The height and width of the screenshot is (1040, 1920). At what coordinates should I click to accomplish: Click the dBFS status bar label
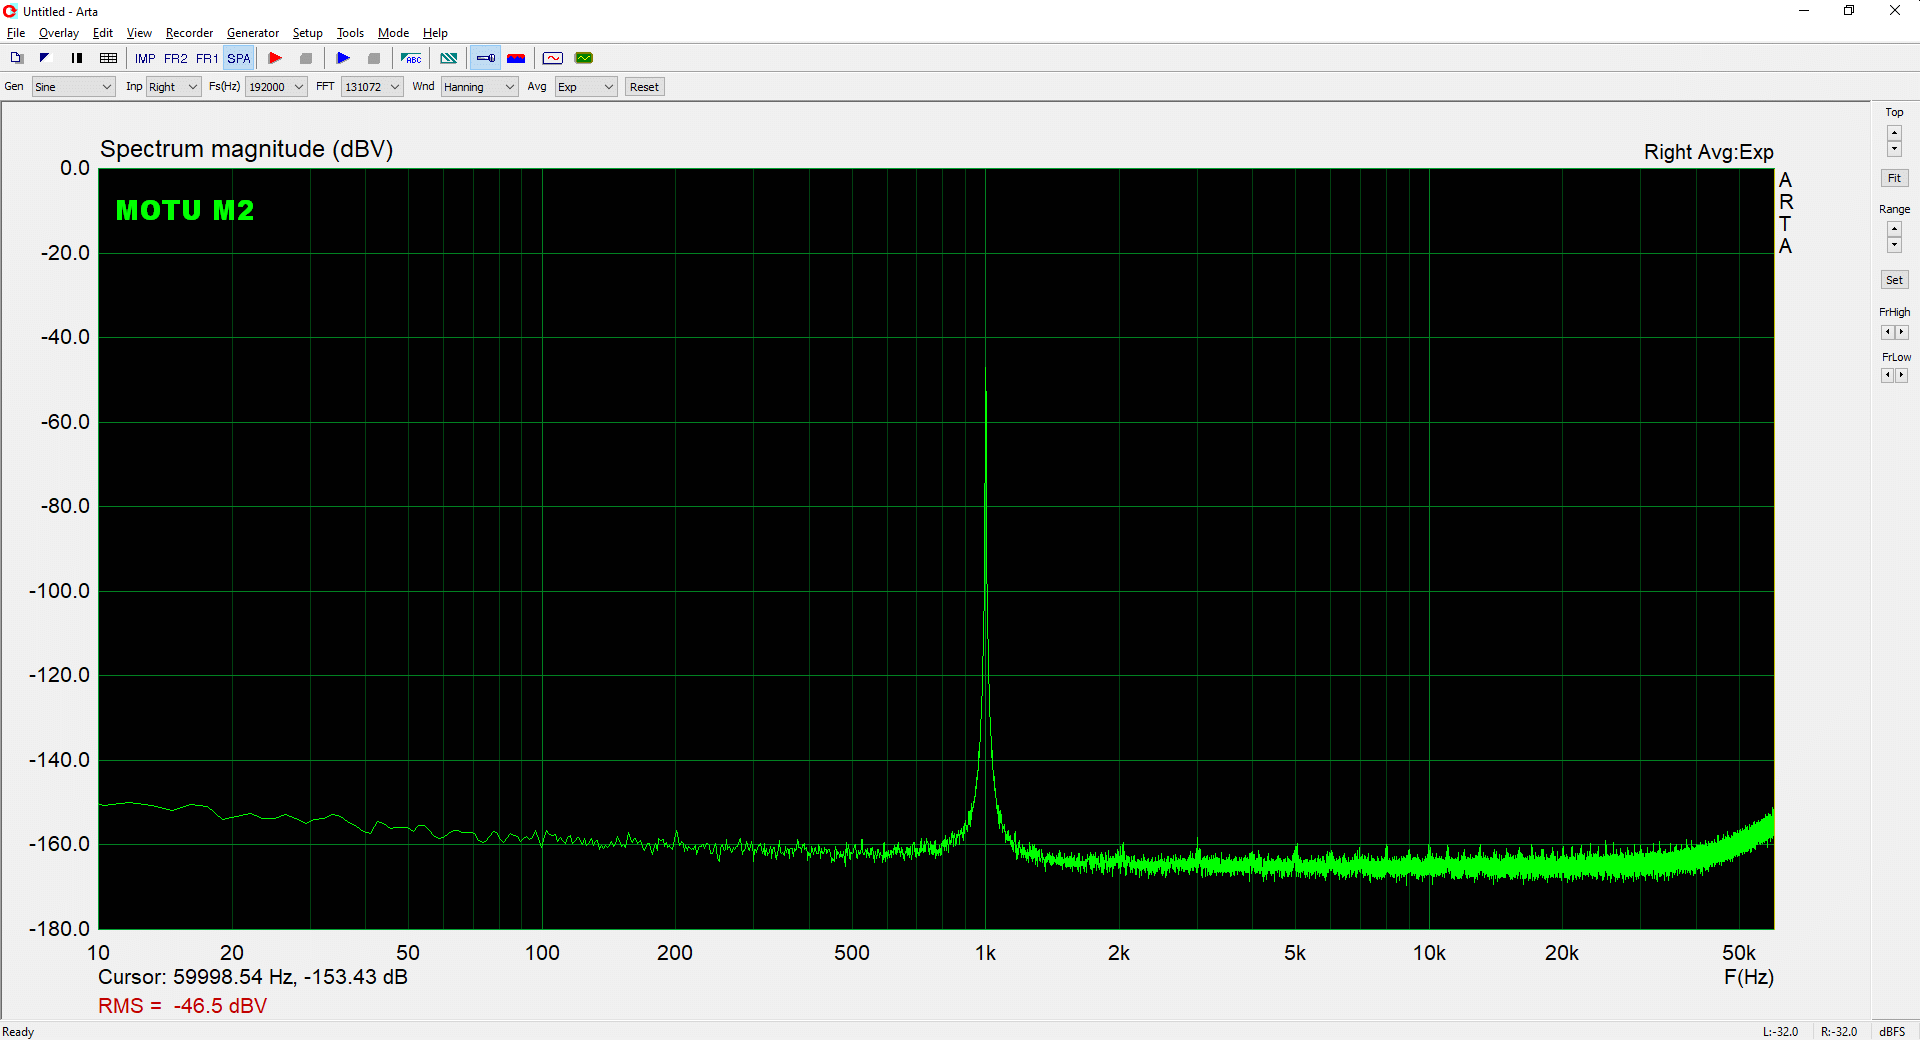[1892, 1032]
